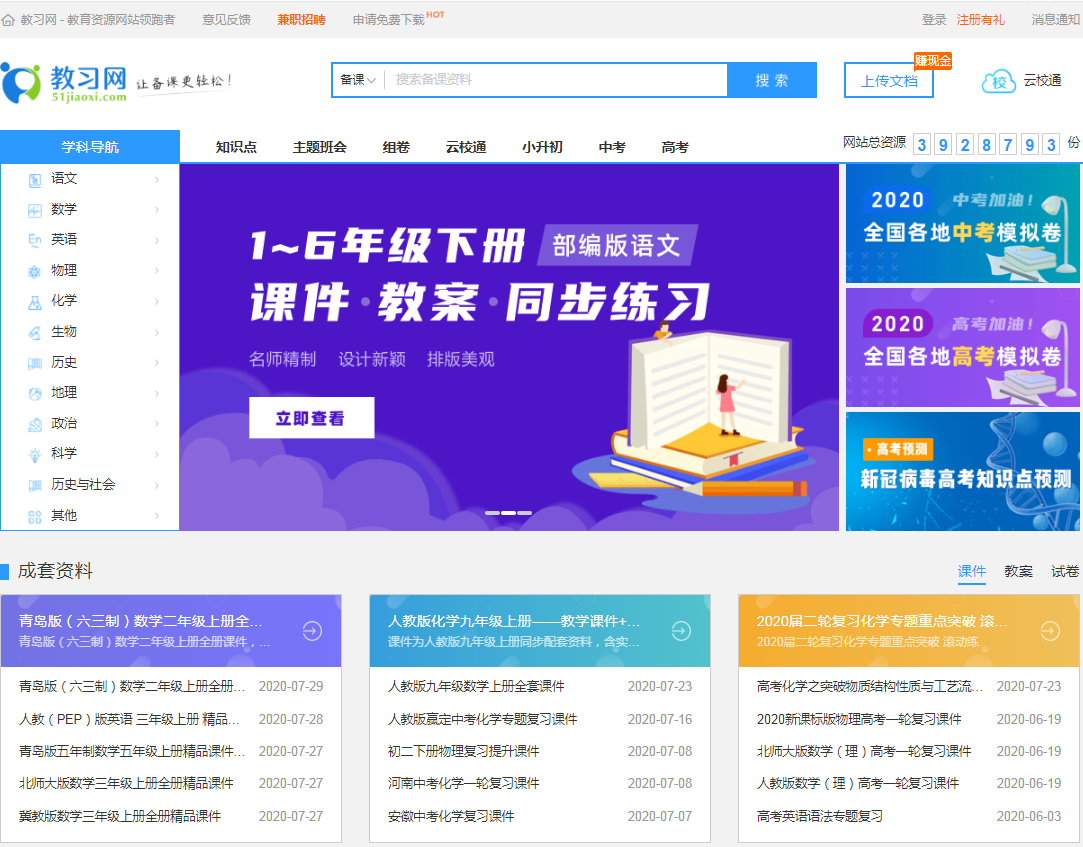Expand the 语文 row chevron

click(157, 180)
